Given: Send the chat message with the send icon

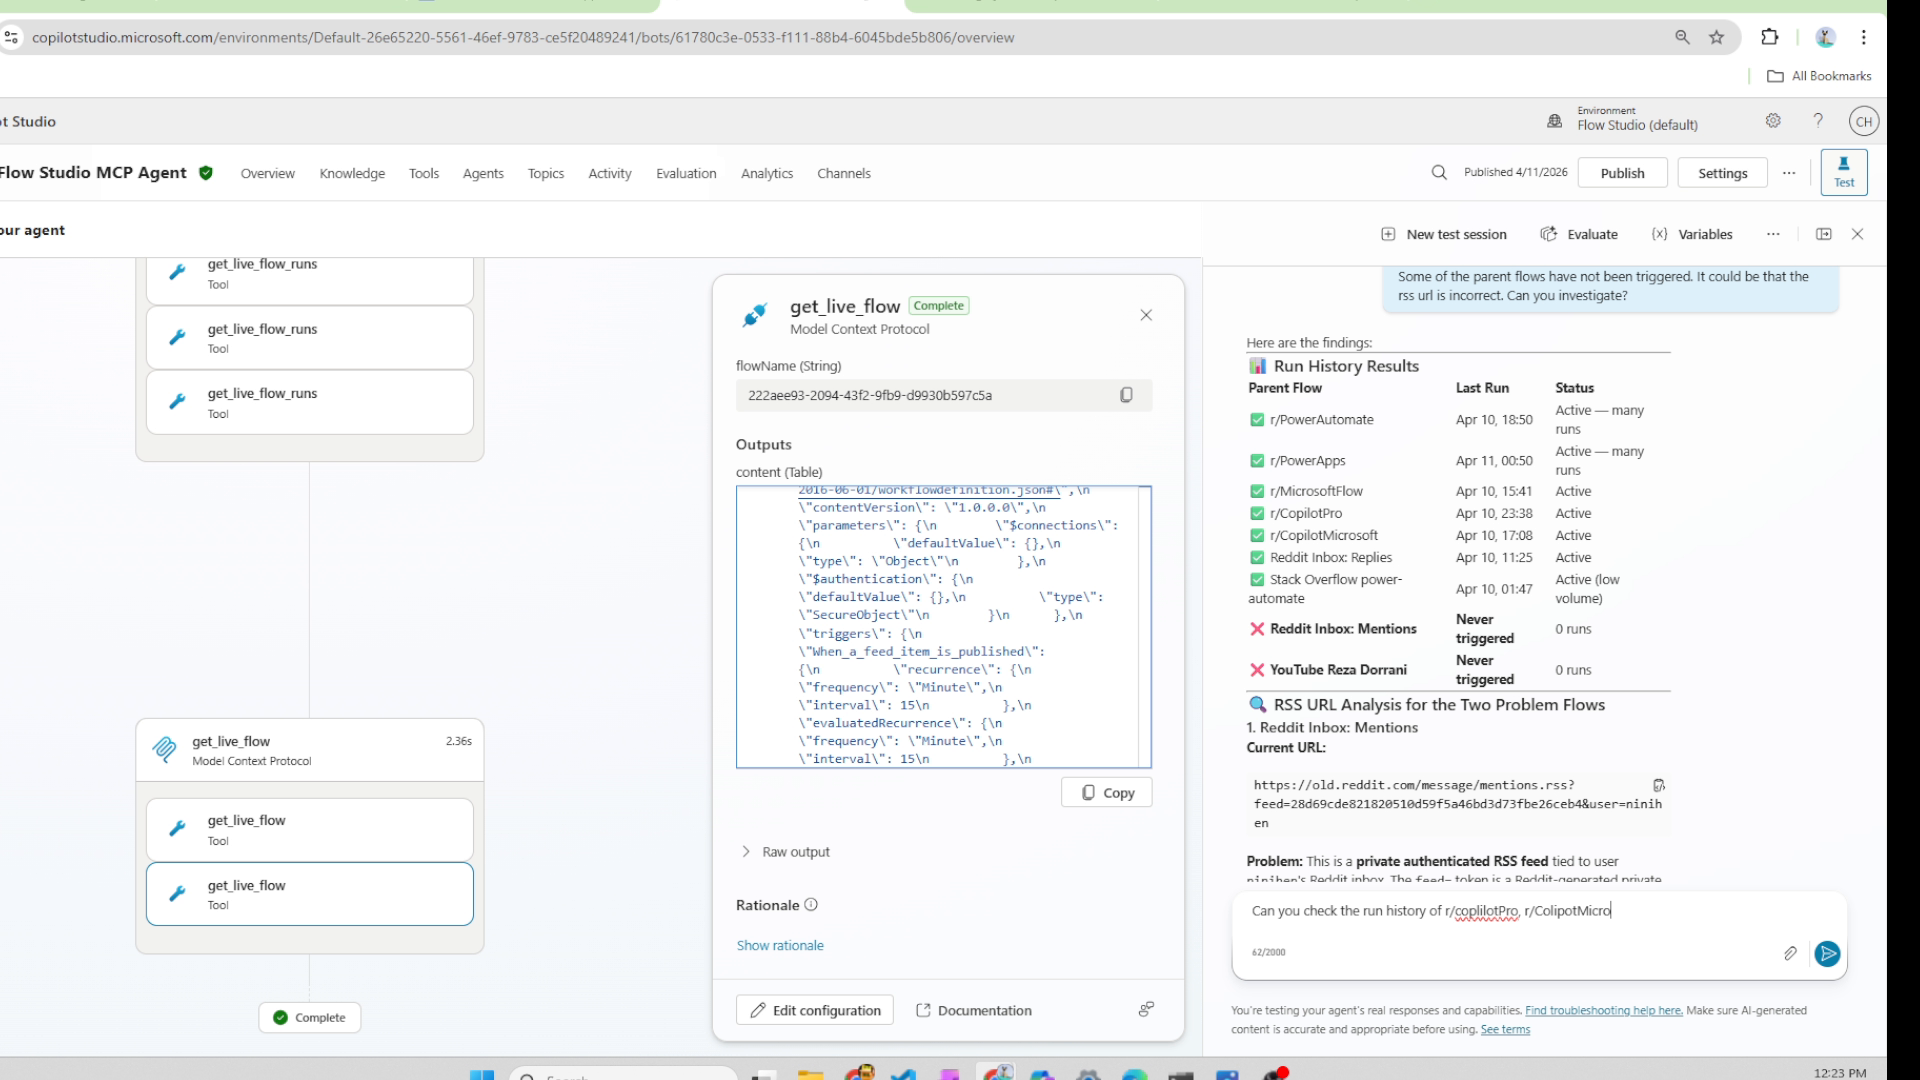Looking at the screenshot, I should click(1828, 954).
